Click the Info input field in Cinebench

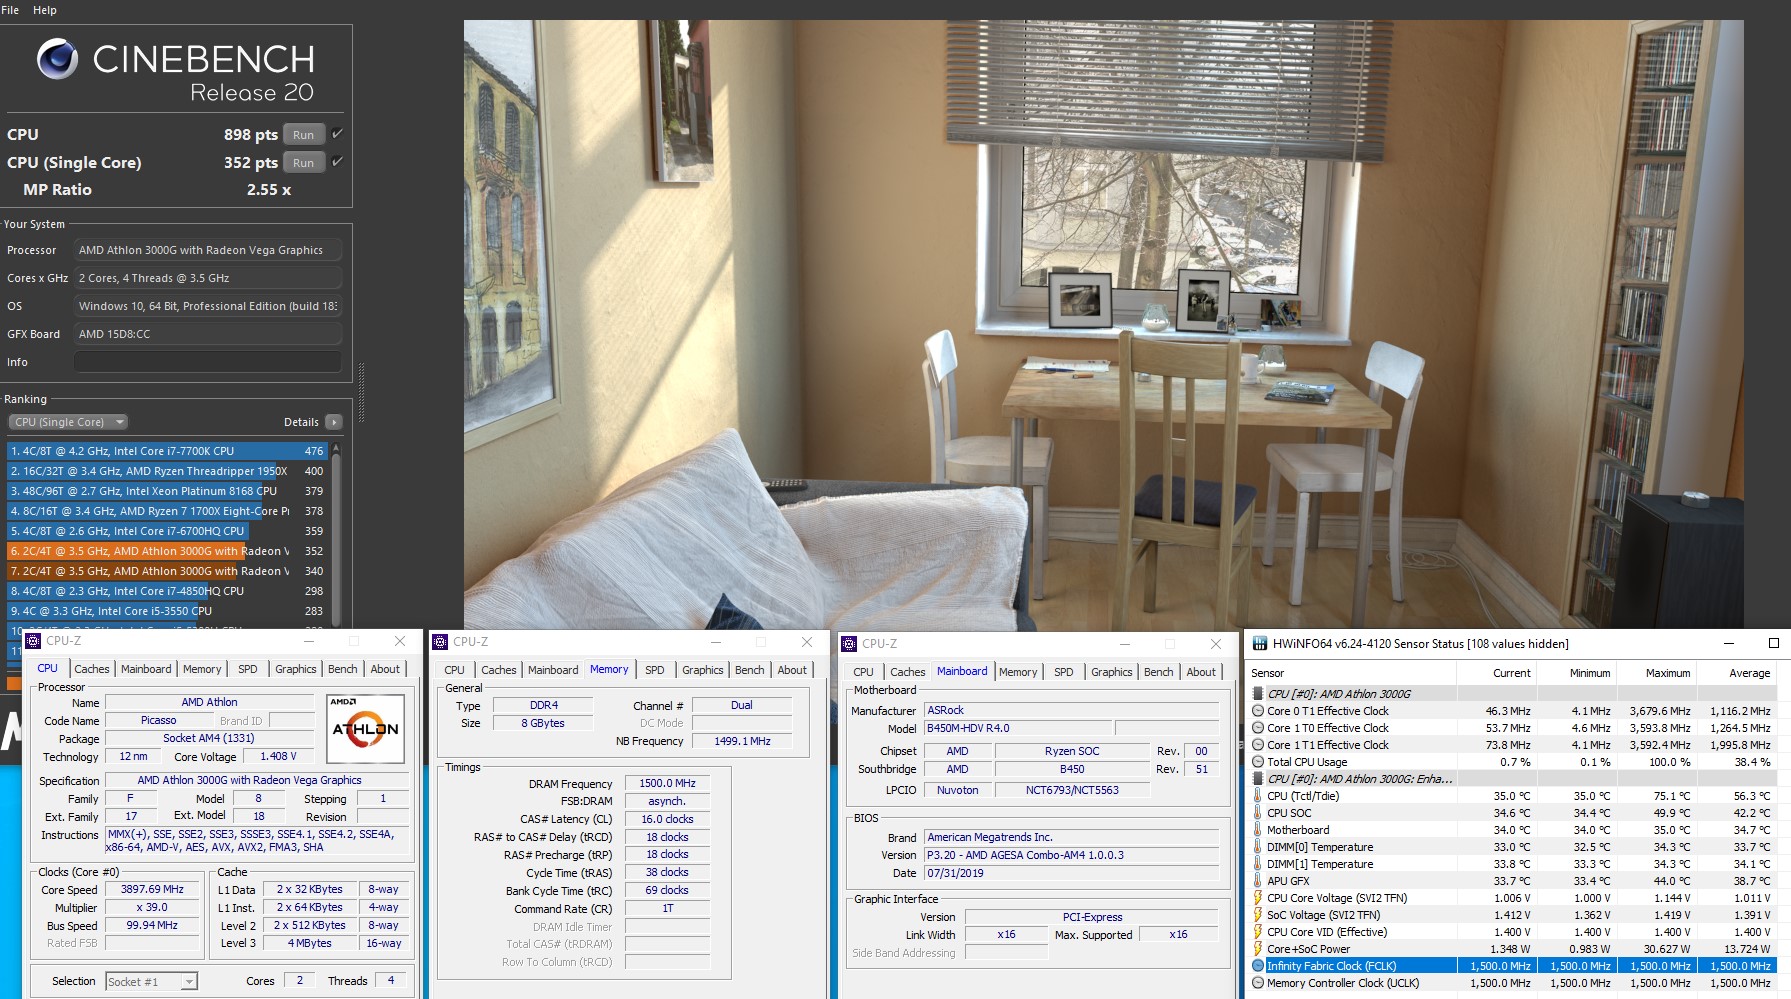[x=207, y=362]
